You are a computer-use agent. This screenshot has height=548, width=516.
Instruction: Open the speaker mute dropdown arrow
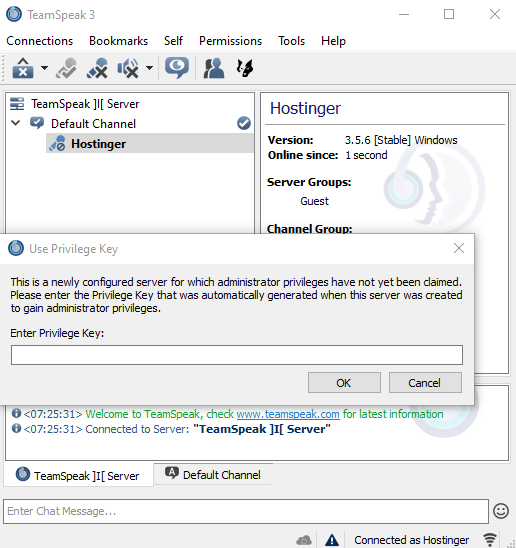click(149, 68)
